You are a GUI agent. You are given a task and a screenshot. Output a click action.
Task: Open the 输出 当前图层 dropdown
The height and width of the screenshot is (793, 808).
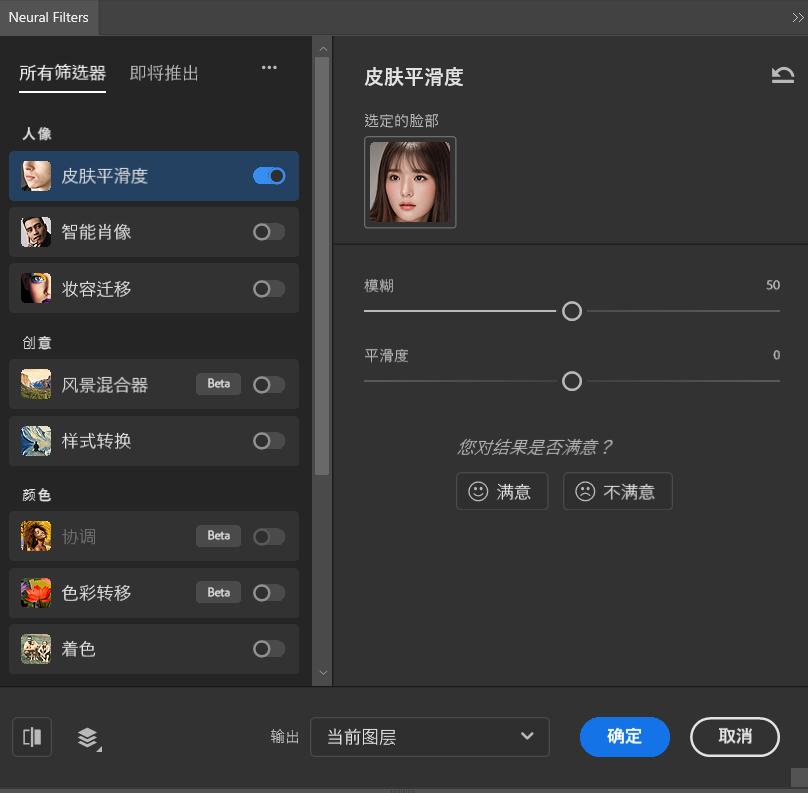430,736
